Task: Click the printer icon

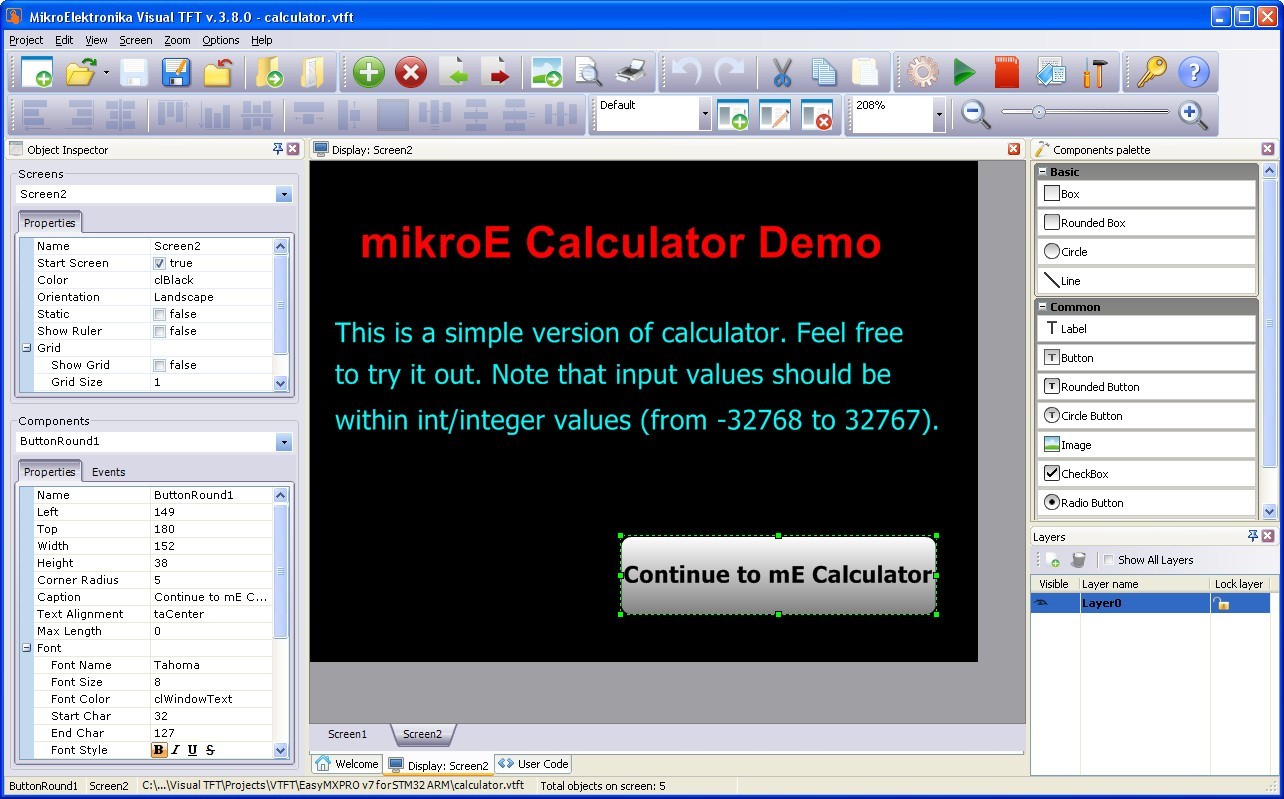Action: click(631, 72)
